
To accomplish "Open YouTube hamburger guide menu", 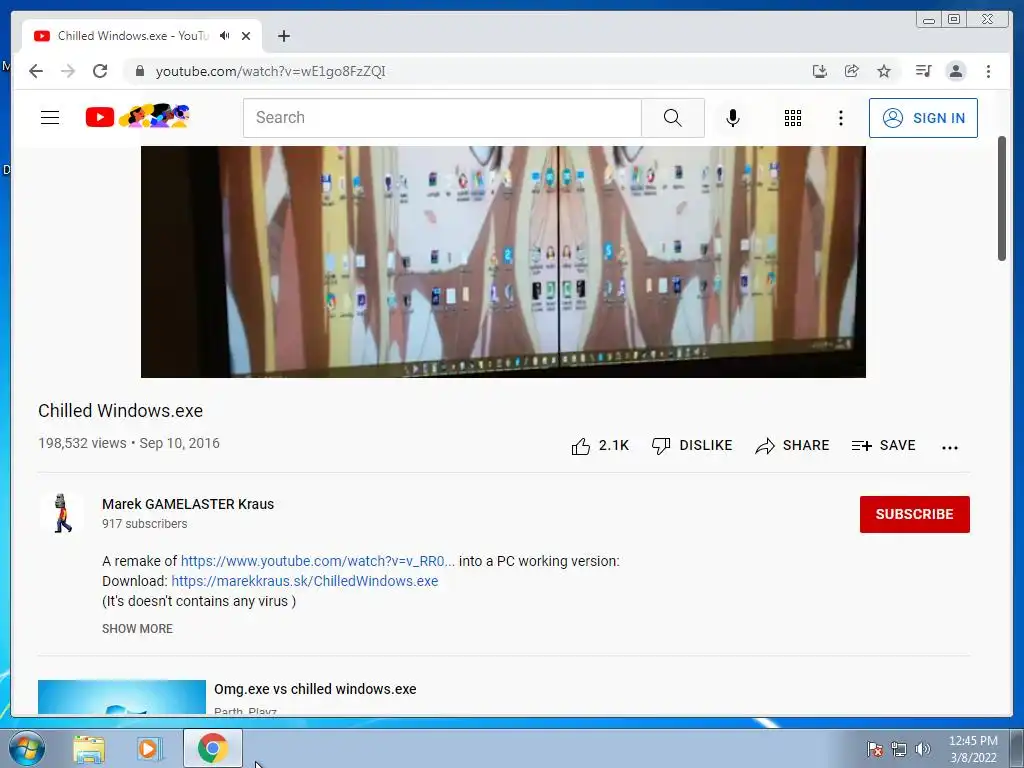I will pyautogui.click(x=50, y=118).
